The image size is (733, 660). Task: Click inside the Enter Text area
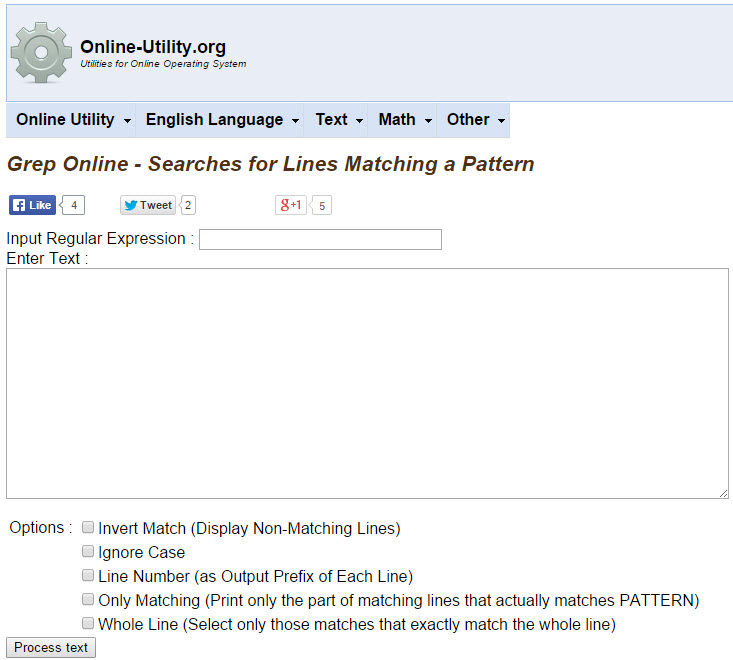[367, 383]
